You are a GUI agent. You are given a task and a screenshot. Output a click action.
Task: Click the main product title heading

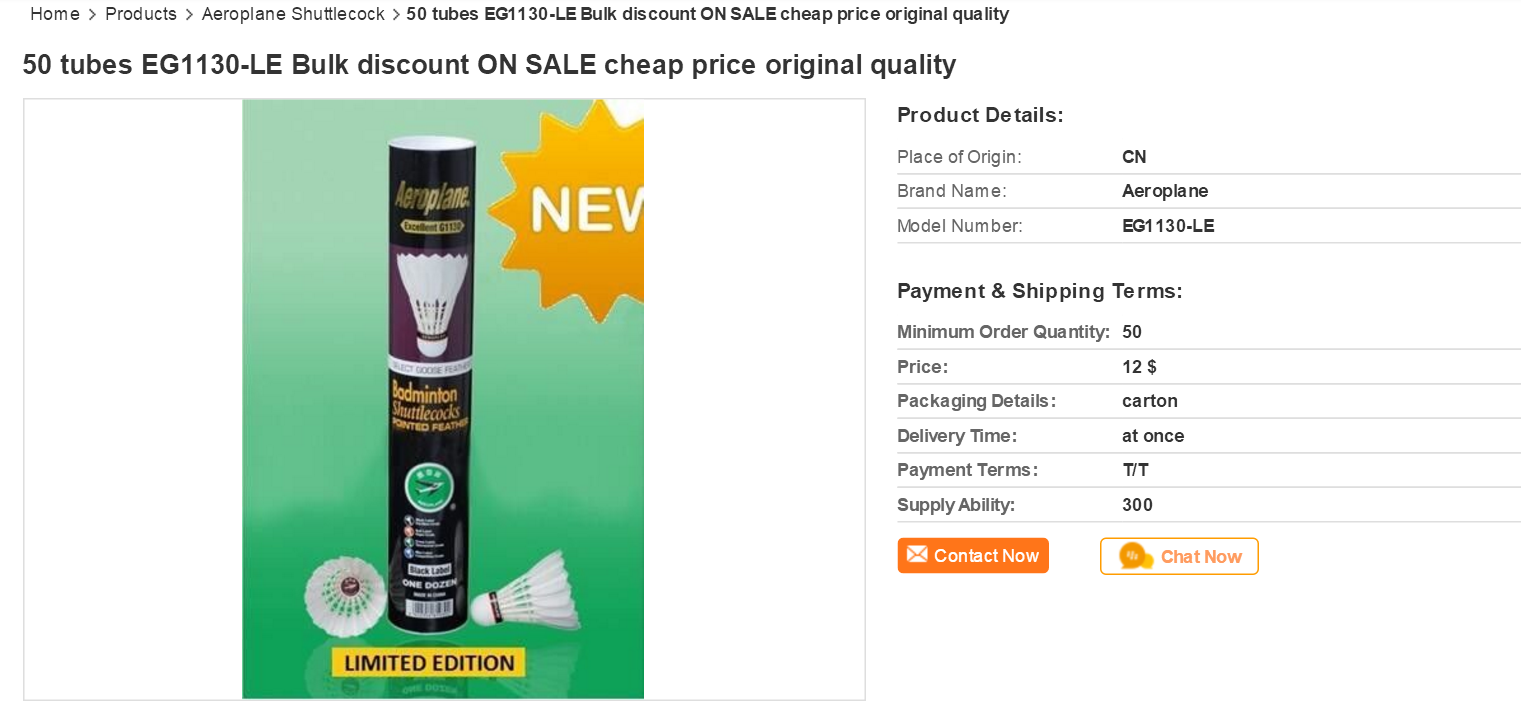point(489,65)
